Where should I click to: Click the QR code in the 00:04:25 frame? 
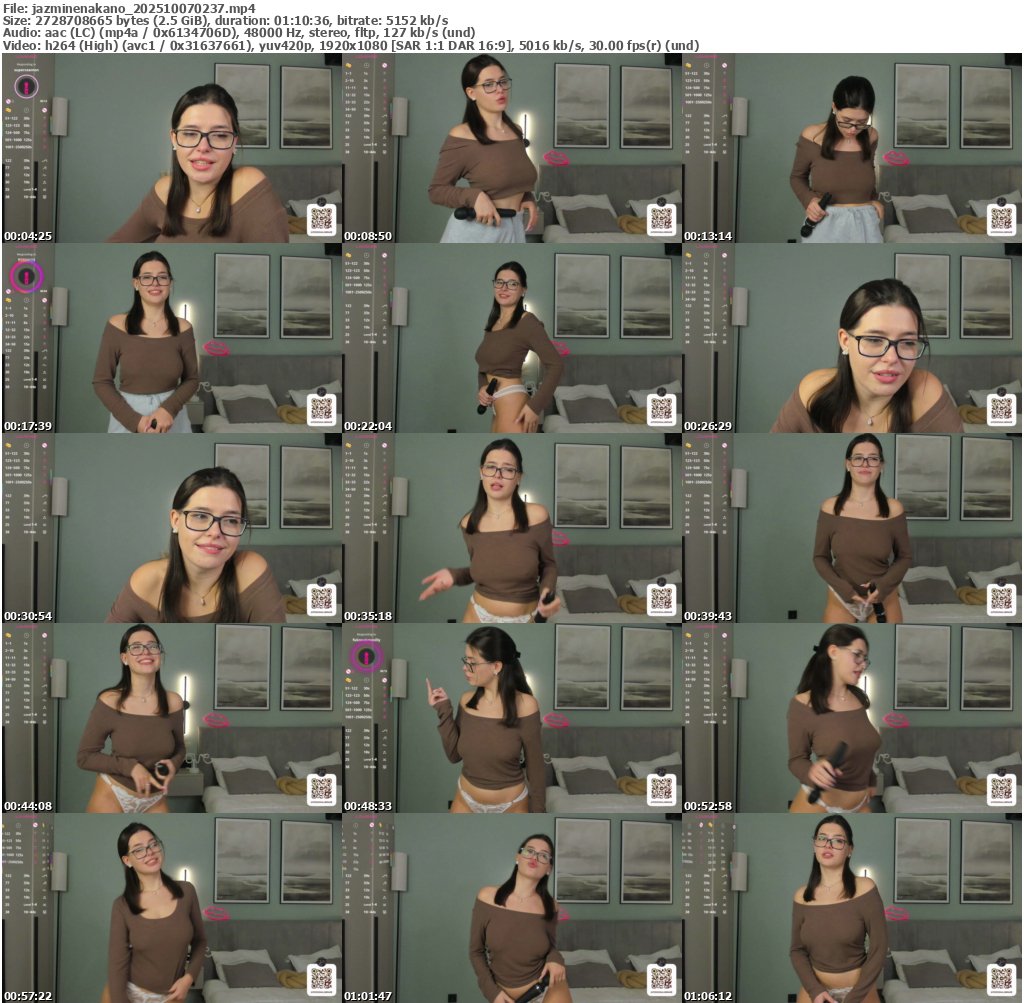tap(321, 219)
